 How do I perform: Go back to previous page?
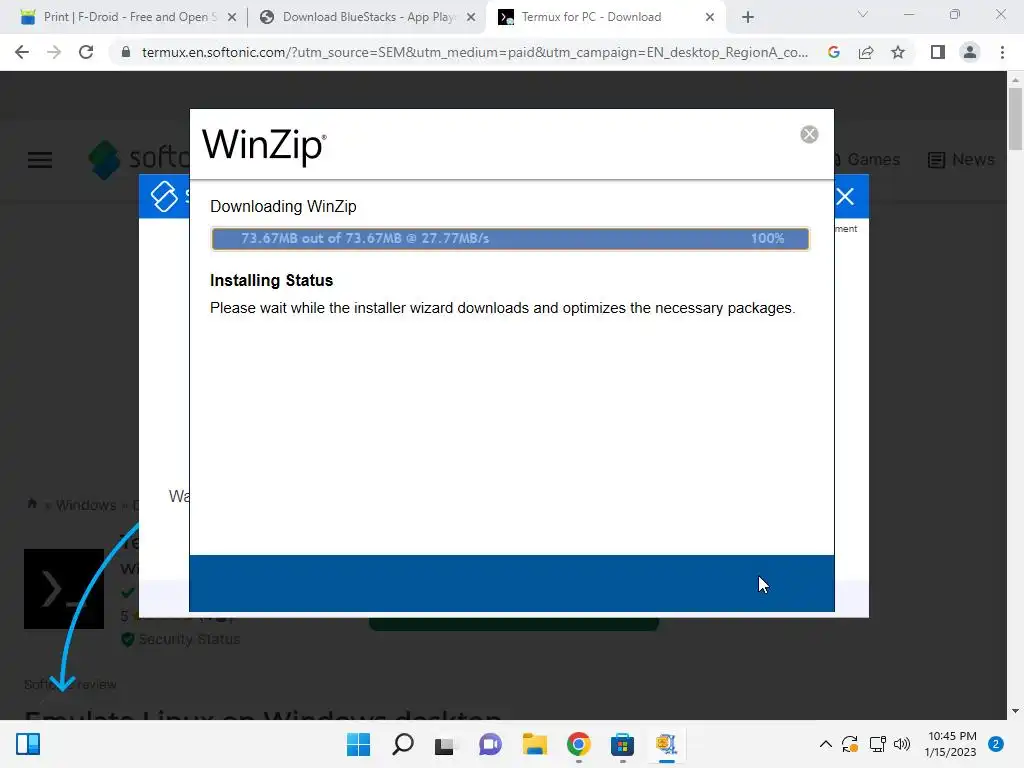click(x=22, y=52)
